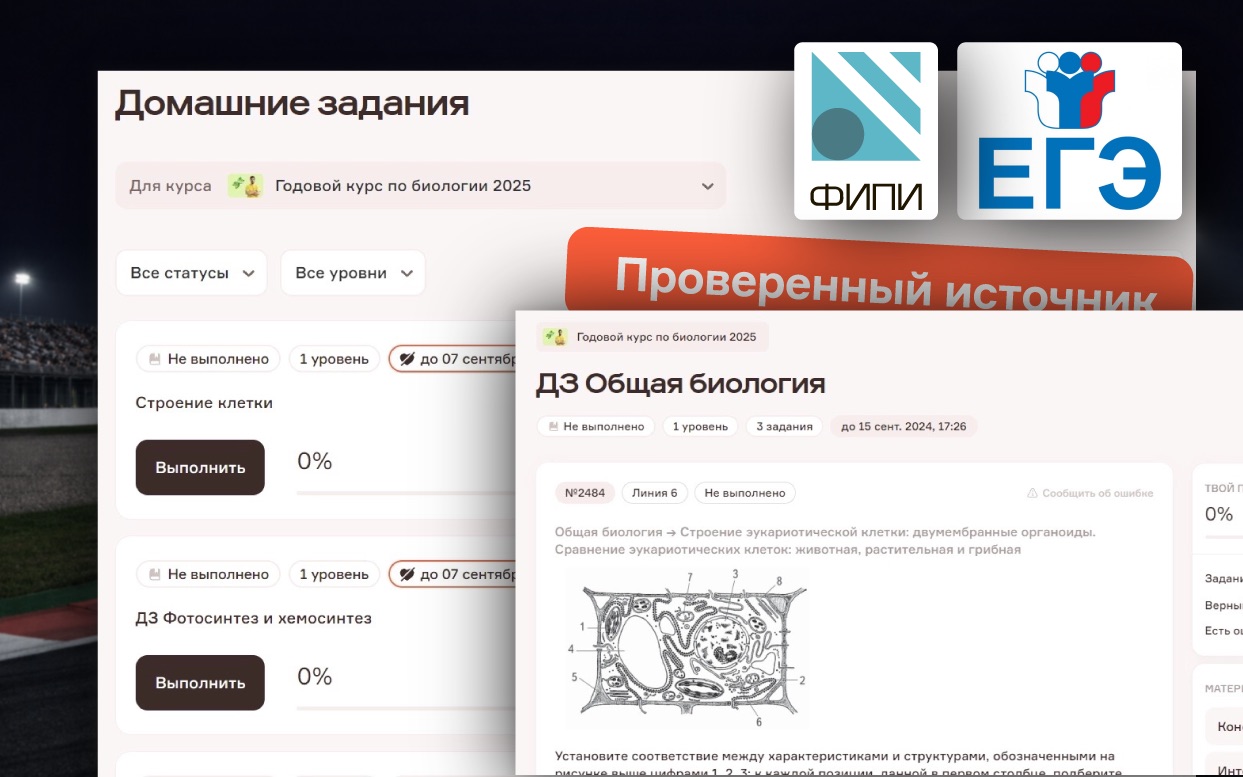Click 'Выполнить' for Строение клетки
This screenshot has height=777, width=1243.
pos(199,467)
